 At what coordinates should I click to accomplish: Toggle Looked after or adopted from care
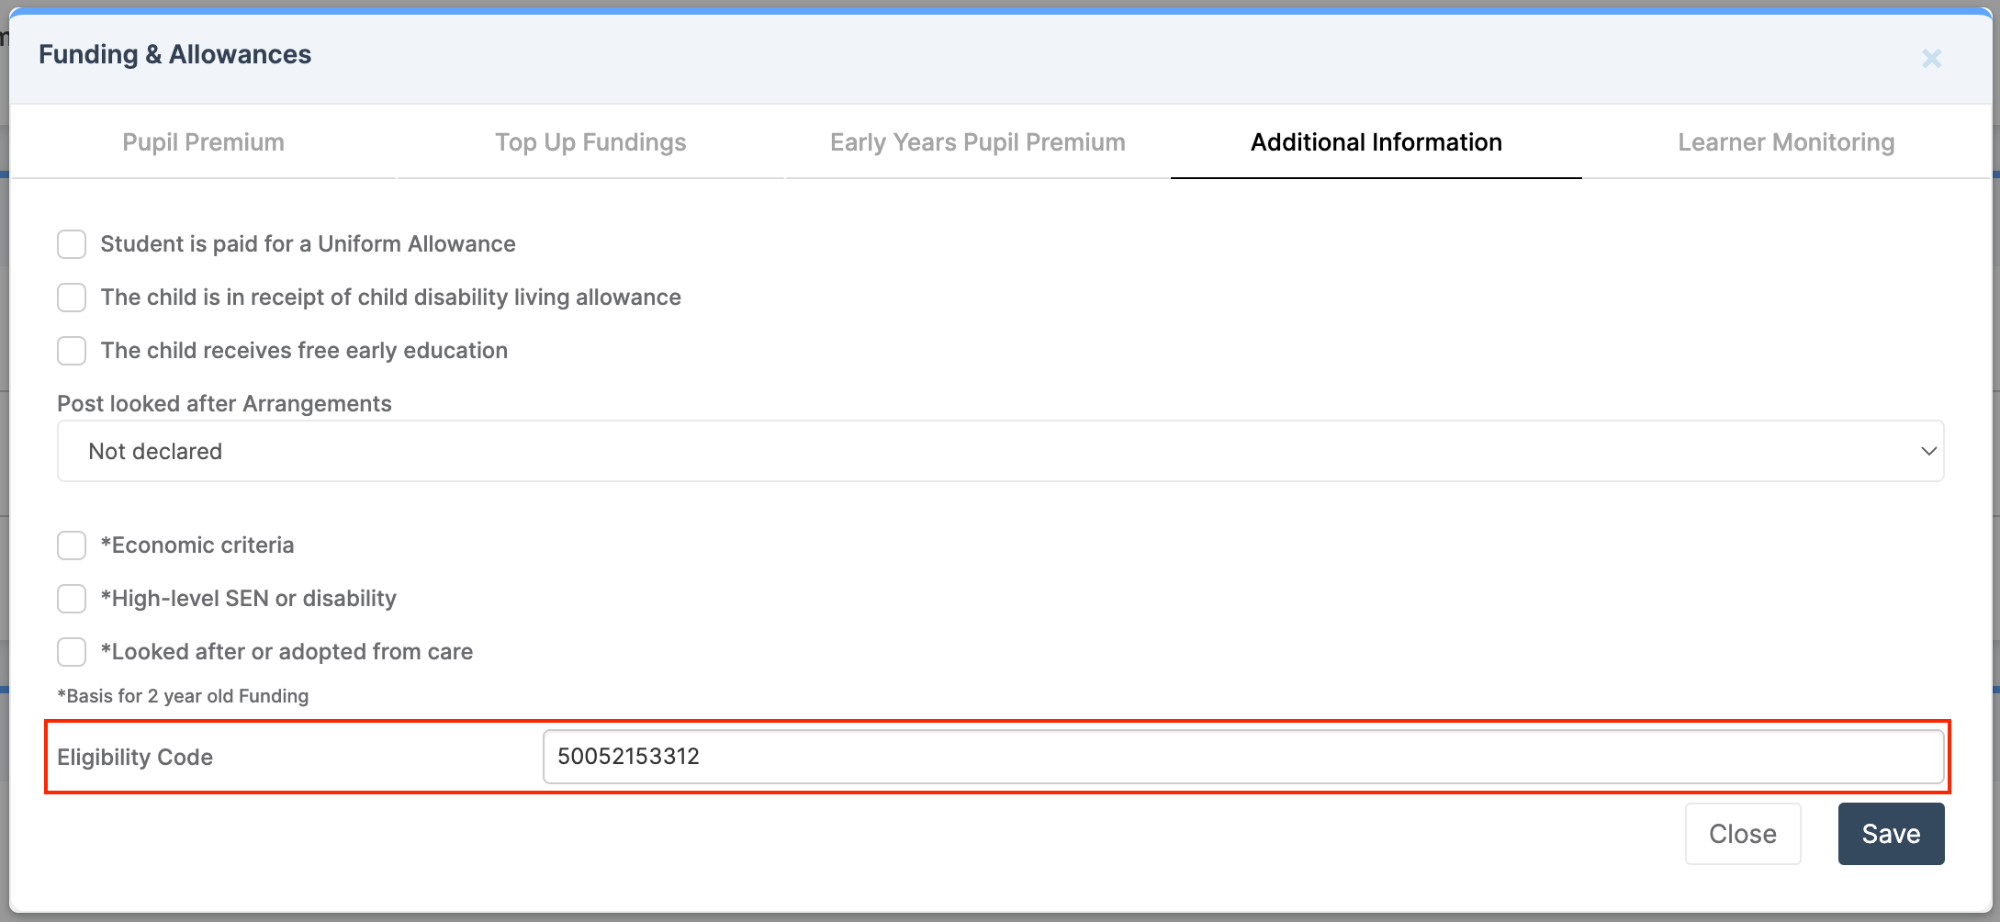(x=71, y=651)
